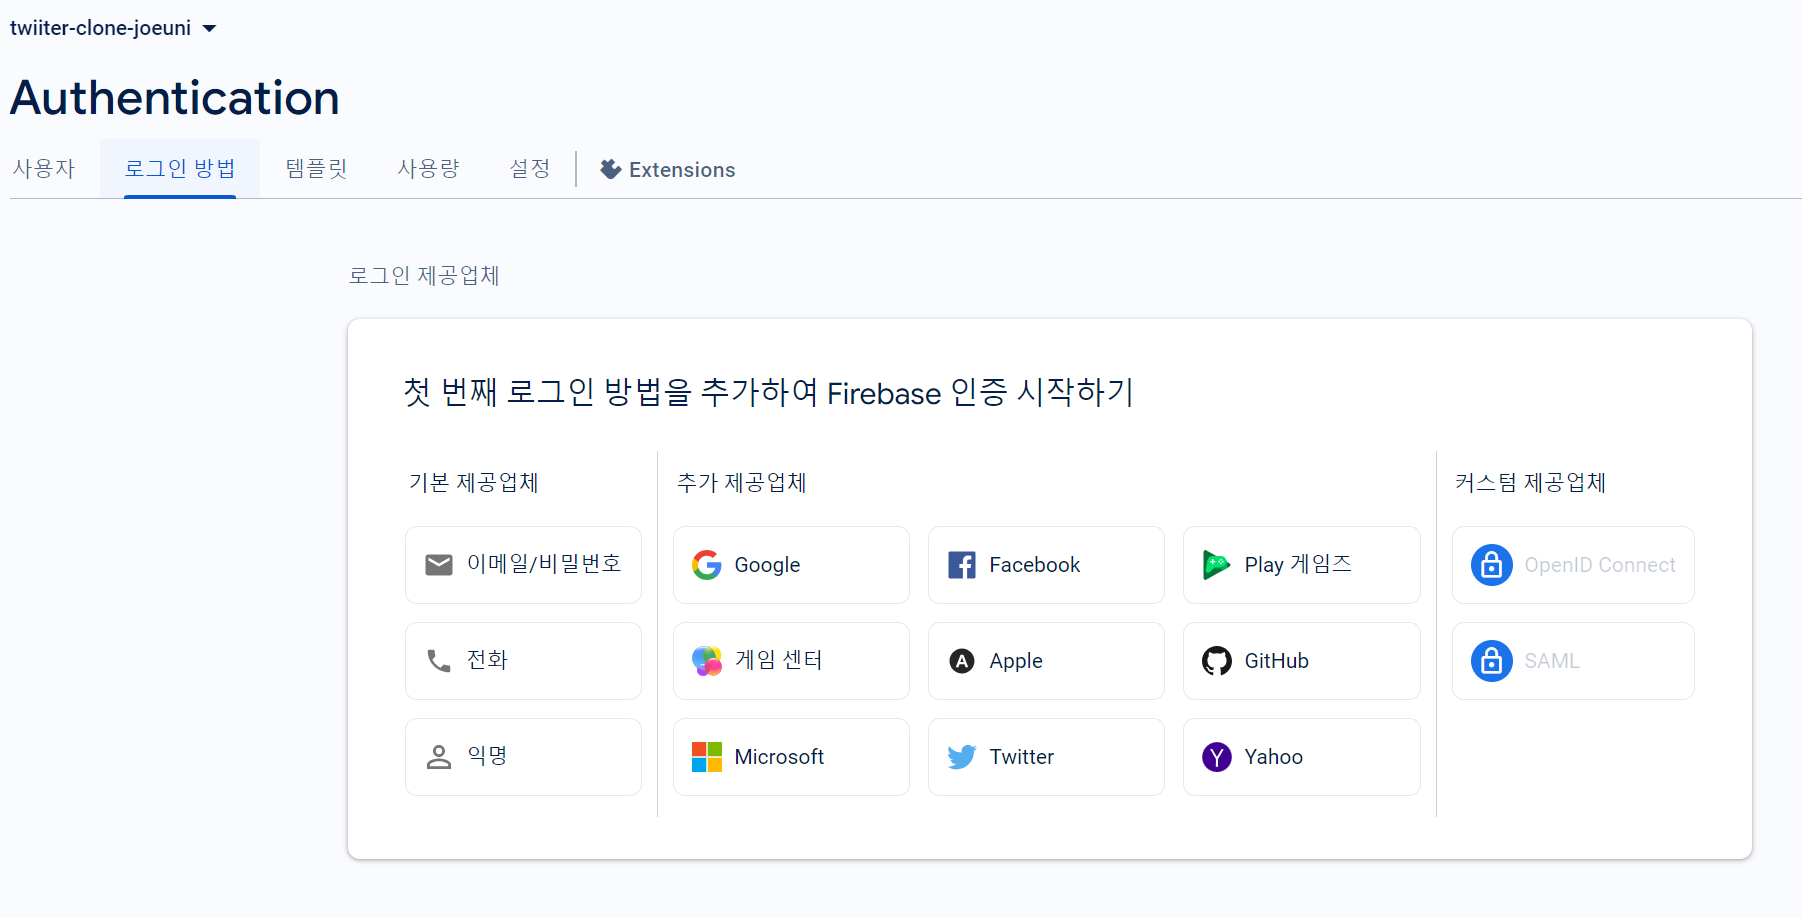Click the GitHub octocat icon
The image size is (1802, 918).
pos(1217,661)
